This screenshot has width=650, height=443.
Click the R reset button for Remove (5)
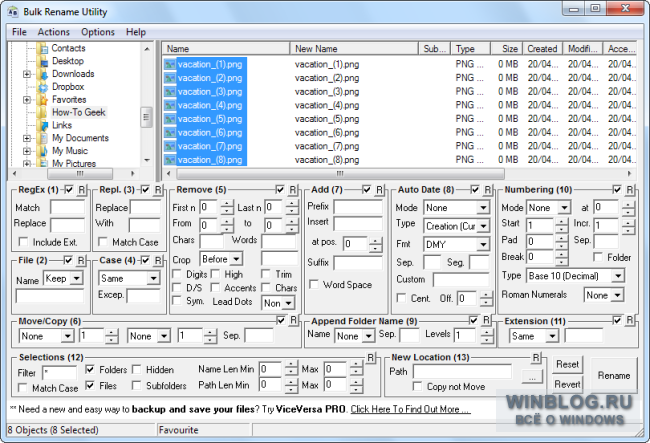point(293,190)
